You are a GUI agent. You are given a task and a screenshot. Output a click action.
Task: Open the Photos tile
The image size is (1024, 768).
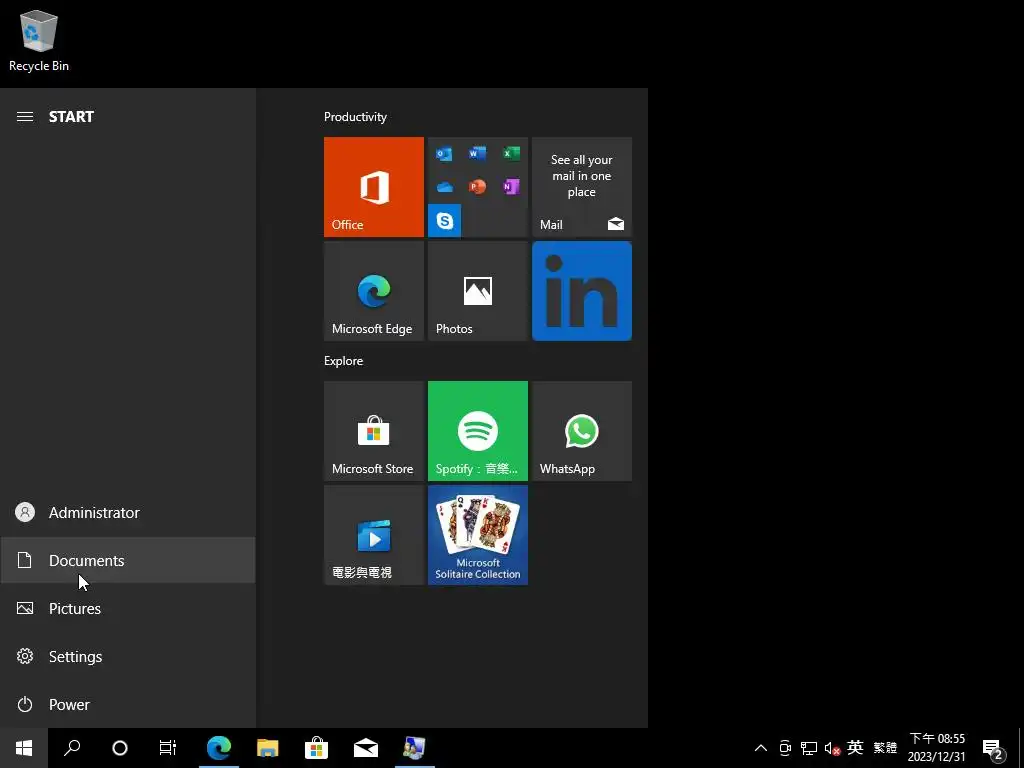[x=477, y=291]
